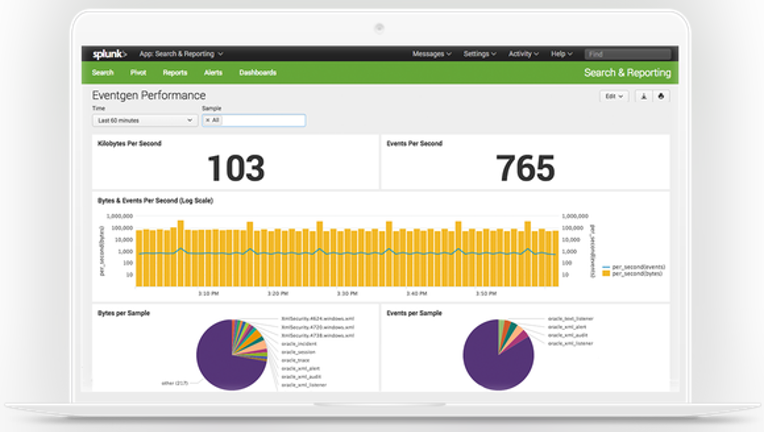Click oracle_xml_alert label in Bytes per Sample
The image size is (764, 432).
300,369
